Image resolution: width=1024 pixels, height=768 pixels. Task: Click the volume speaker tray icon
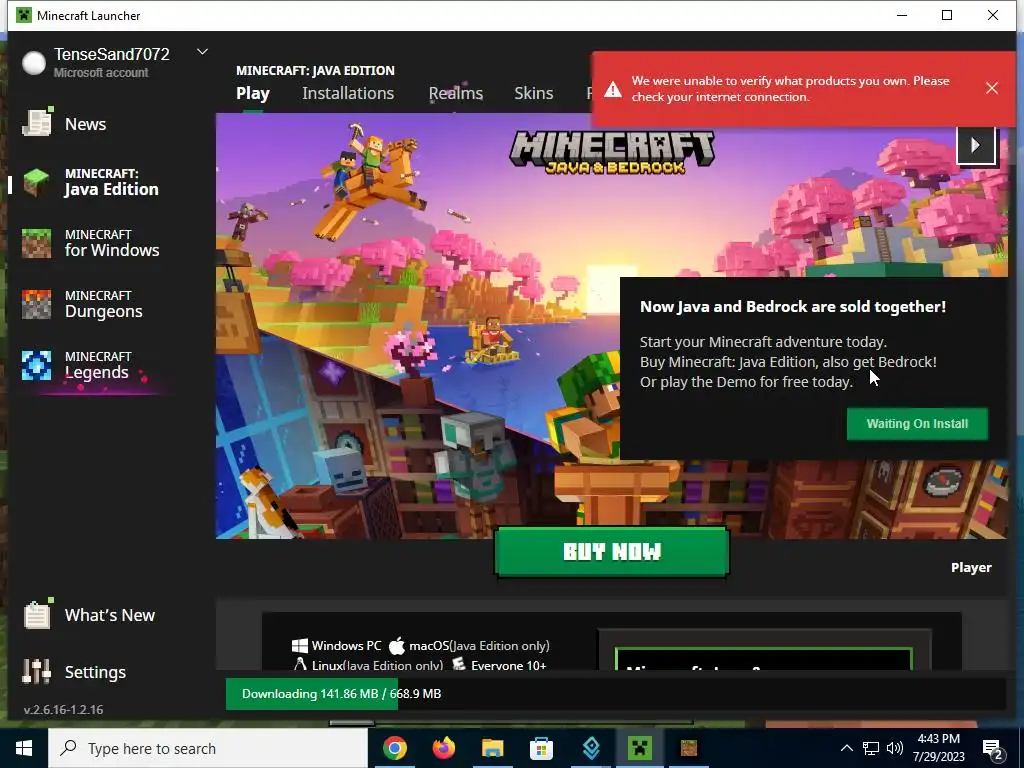click(895, 748)
